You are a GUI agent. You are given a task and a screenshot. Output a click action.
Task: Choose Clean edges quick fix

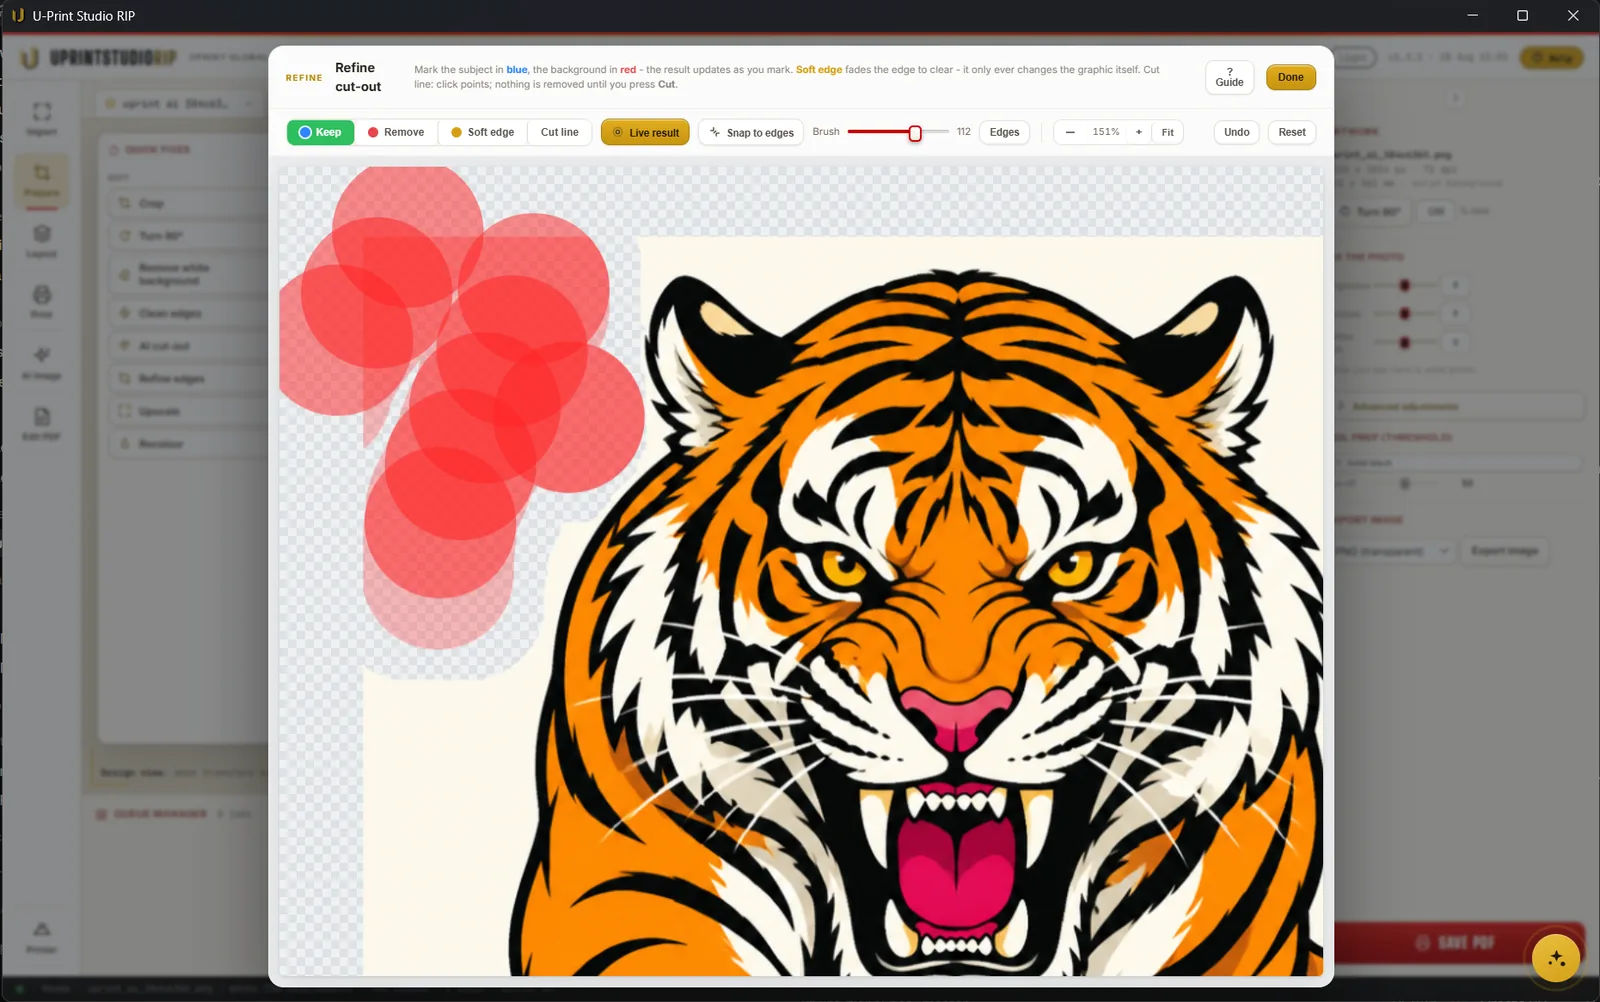tap(188, 313)
